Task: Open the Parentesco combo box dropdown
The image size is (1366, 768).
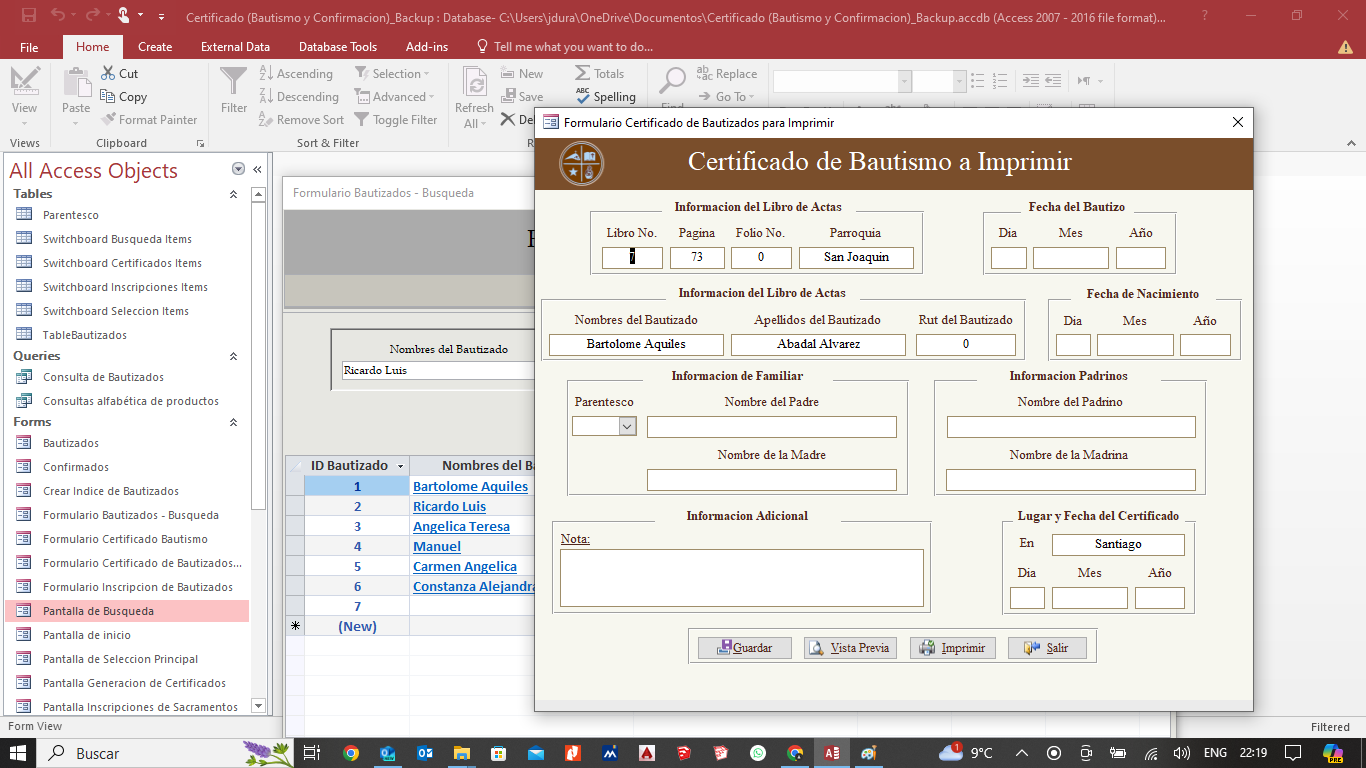Action: click(x=627, y=426)
